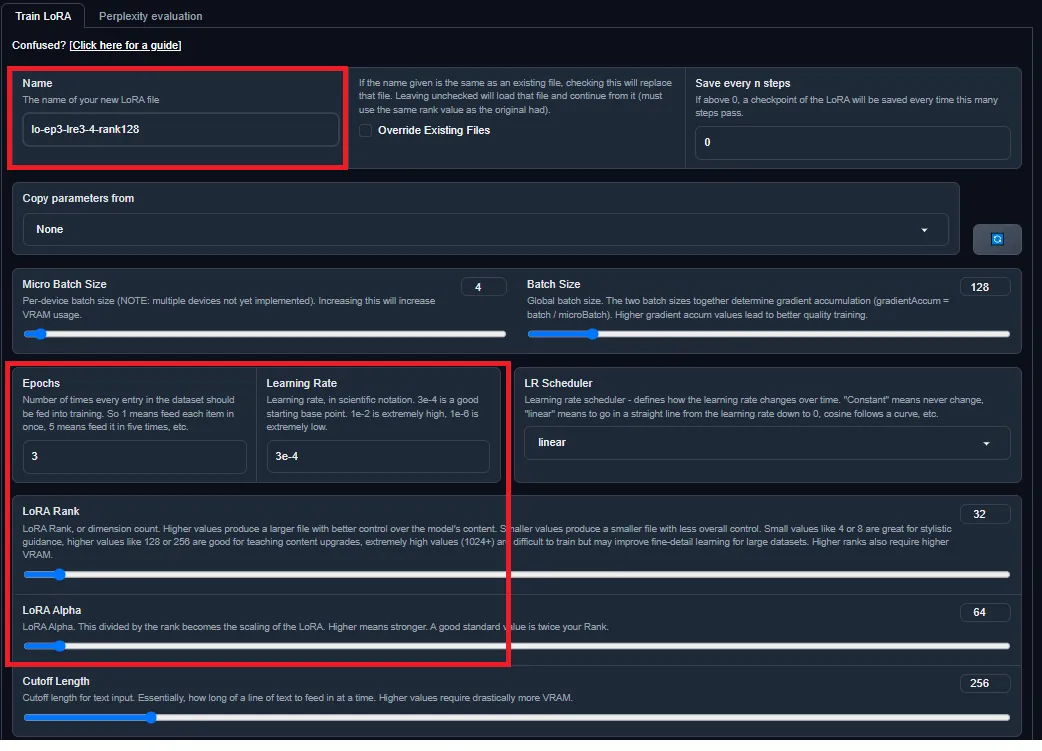Click the Micro Batch Size slider handle
This screenshot has width=1042, height=751.
41,334
